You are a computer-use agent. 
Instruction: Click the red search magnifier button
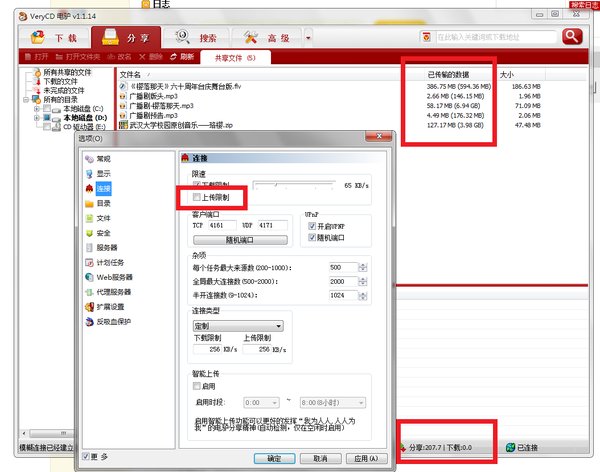tap(572, 37)
